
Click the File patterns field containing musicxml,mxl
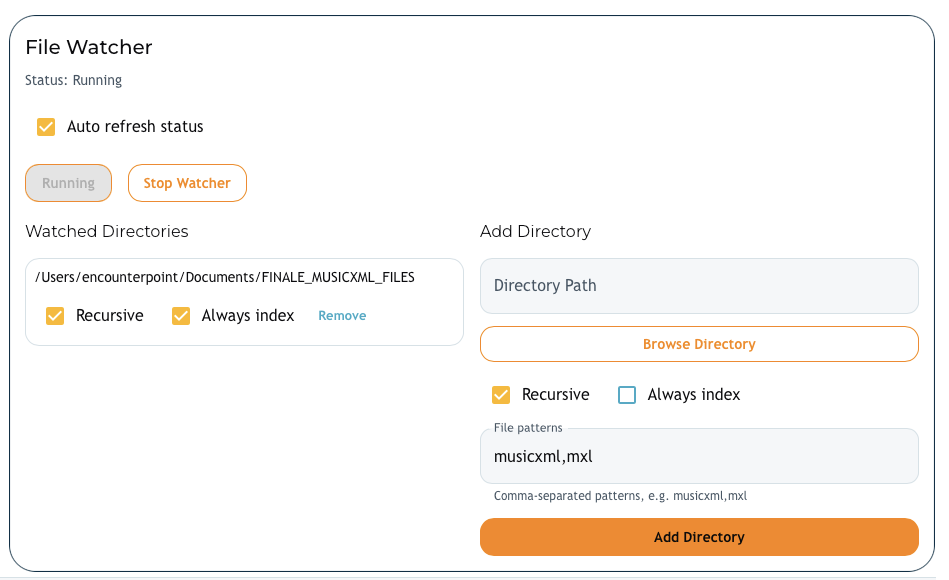click(x=699, y=458)
